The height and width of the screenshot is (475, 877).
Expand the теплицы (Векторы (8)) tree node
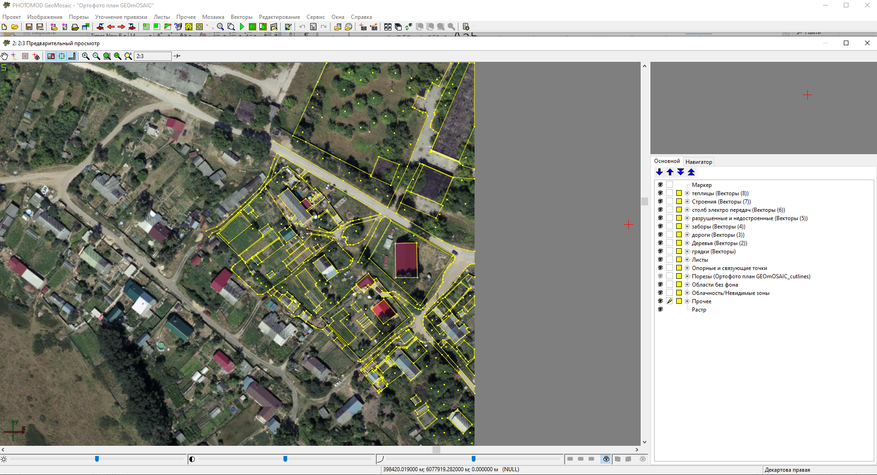[687, 193]
